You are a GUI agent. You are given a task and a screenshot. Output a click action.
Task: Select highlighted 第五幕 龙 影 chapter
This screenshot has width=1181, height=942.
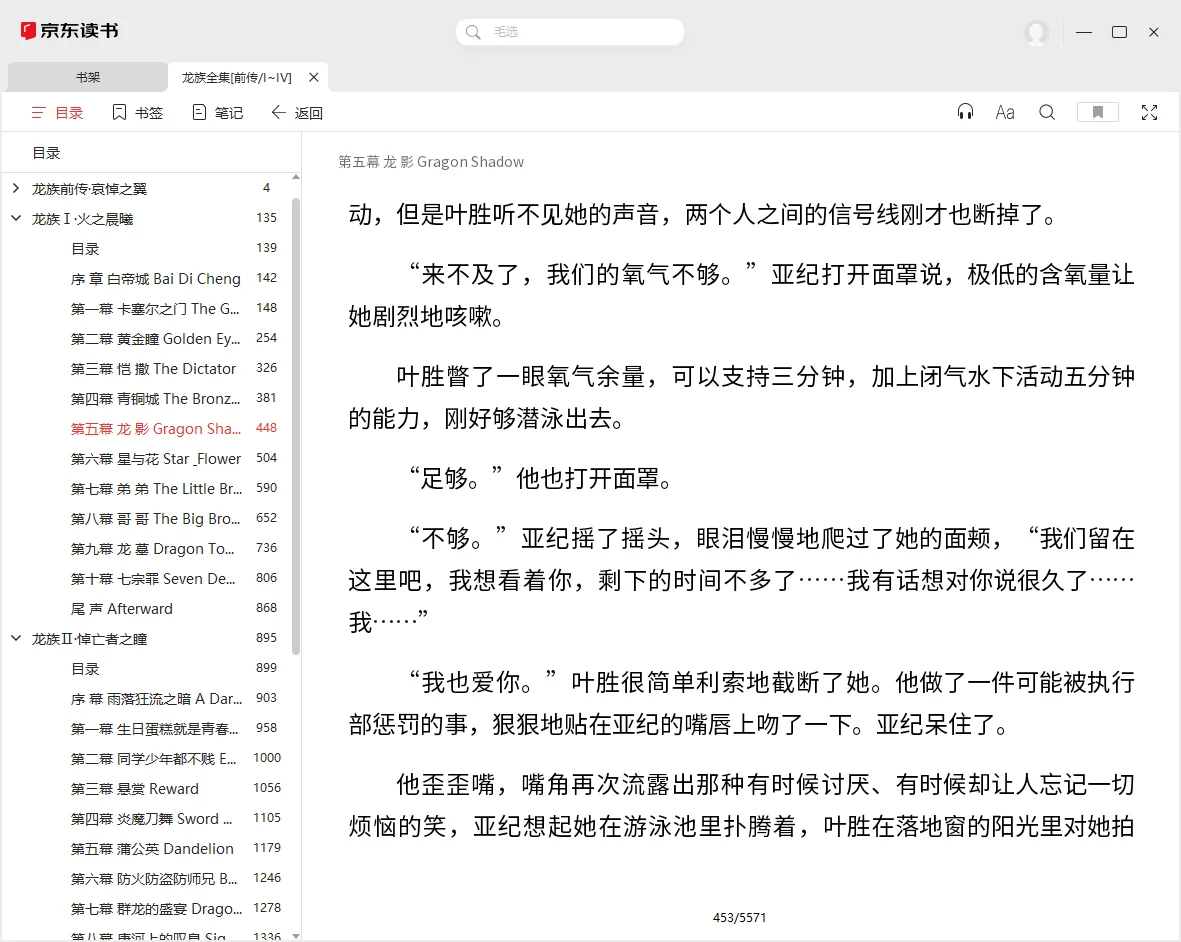(156, 428)
